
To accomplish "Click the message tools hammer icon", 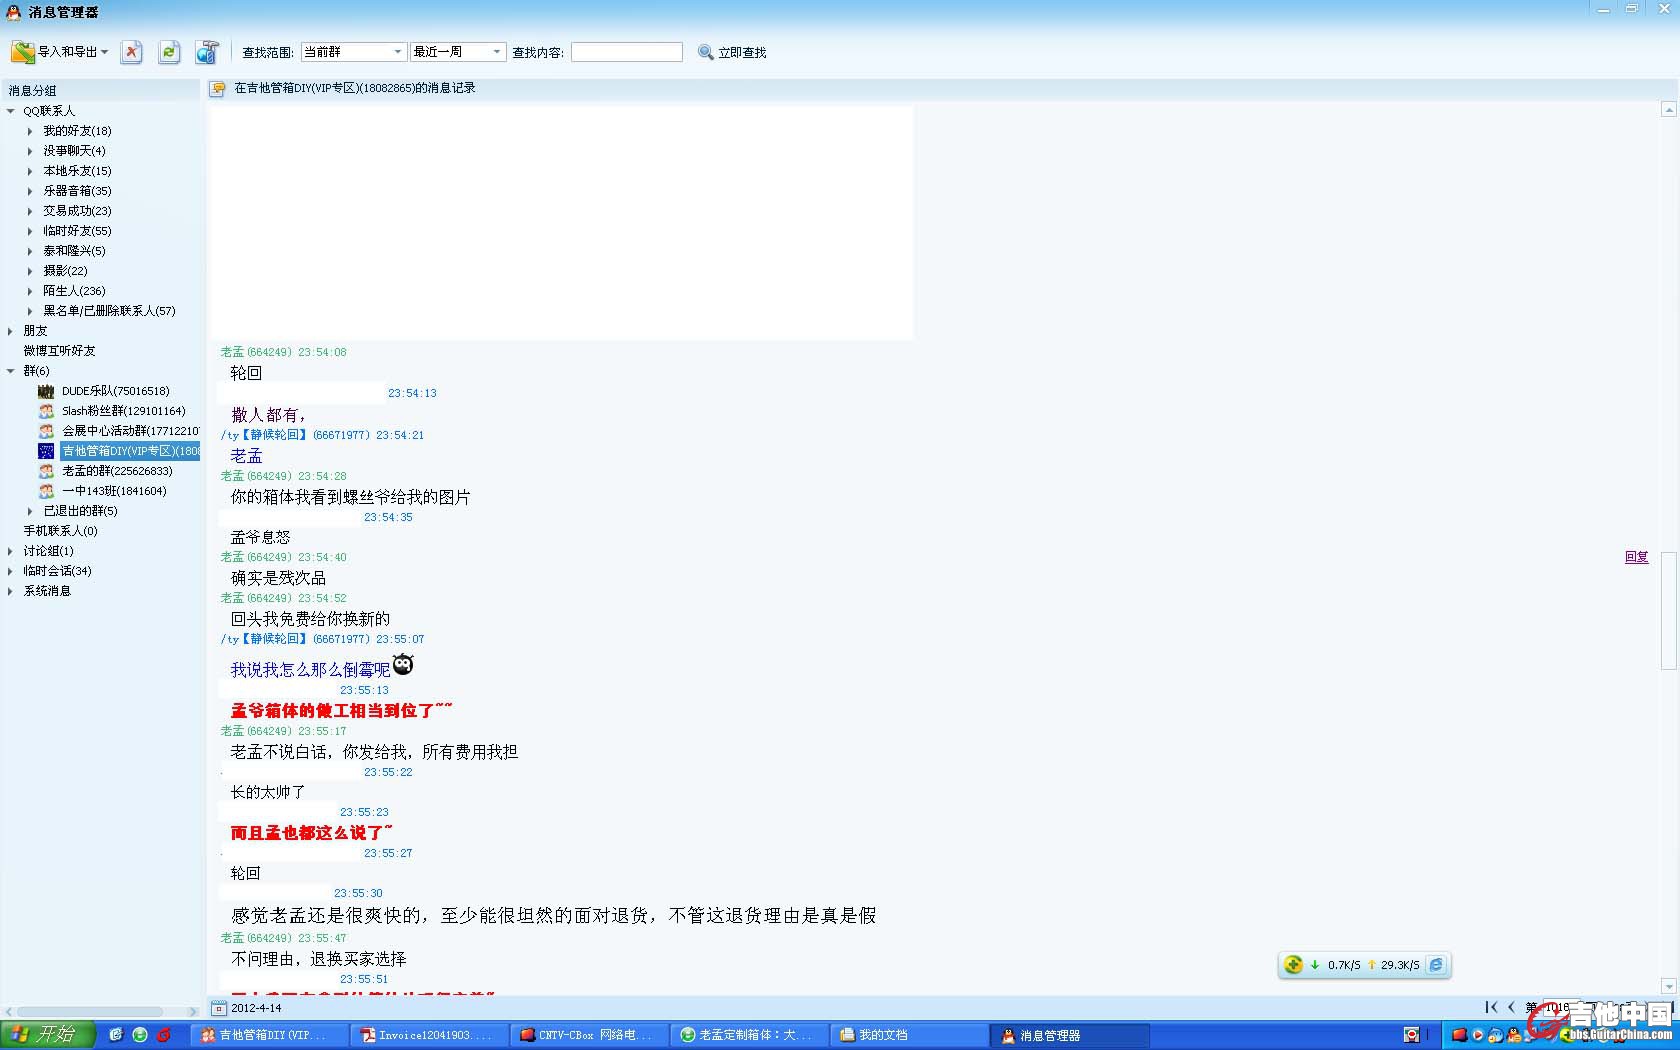I will click(x=207, y=52).
